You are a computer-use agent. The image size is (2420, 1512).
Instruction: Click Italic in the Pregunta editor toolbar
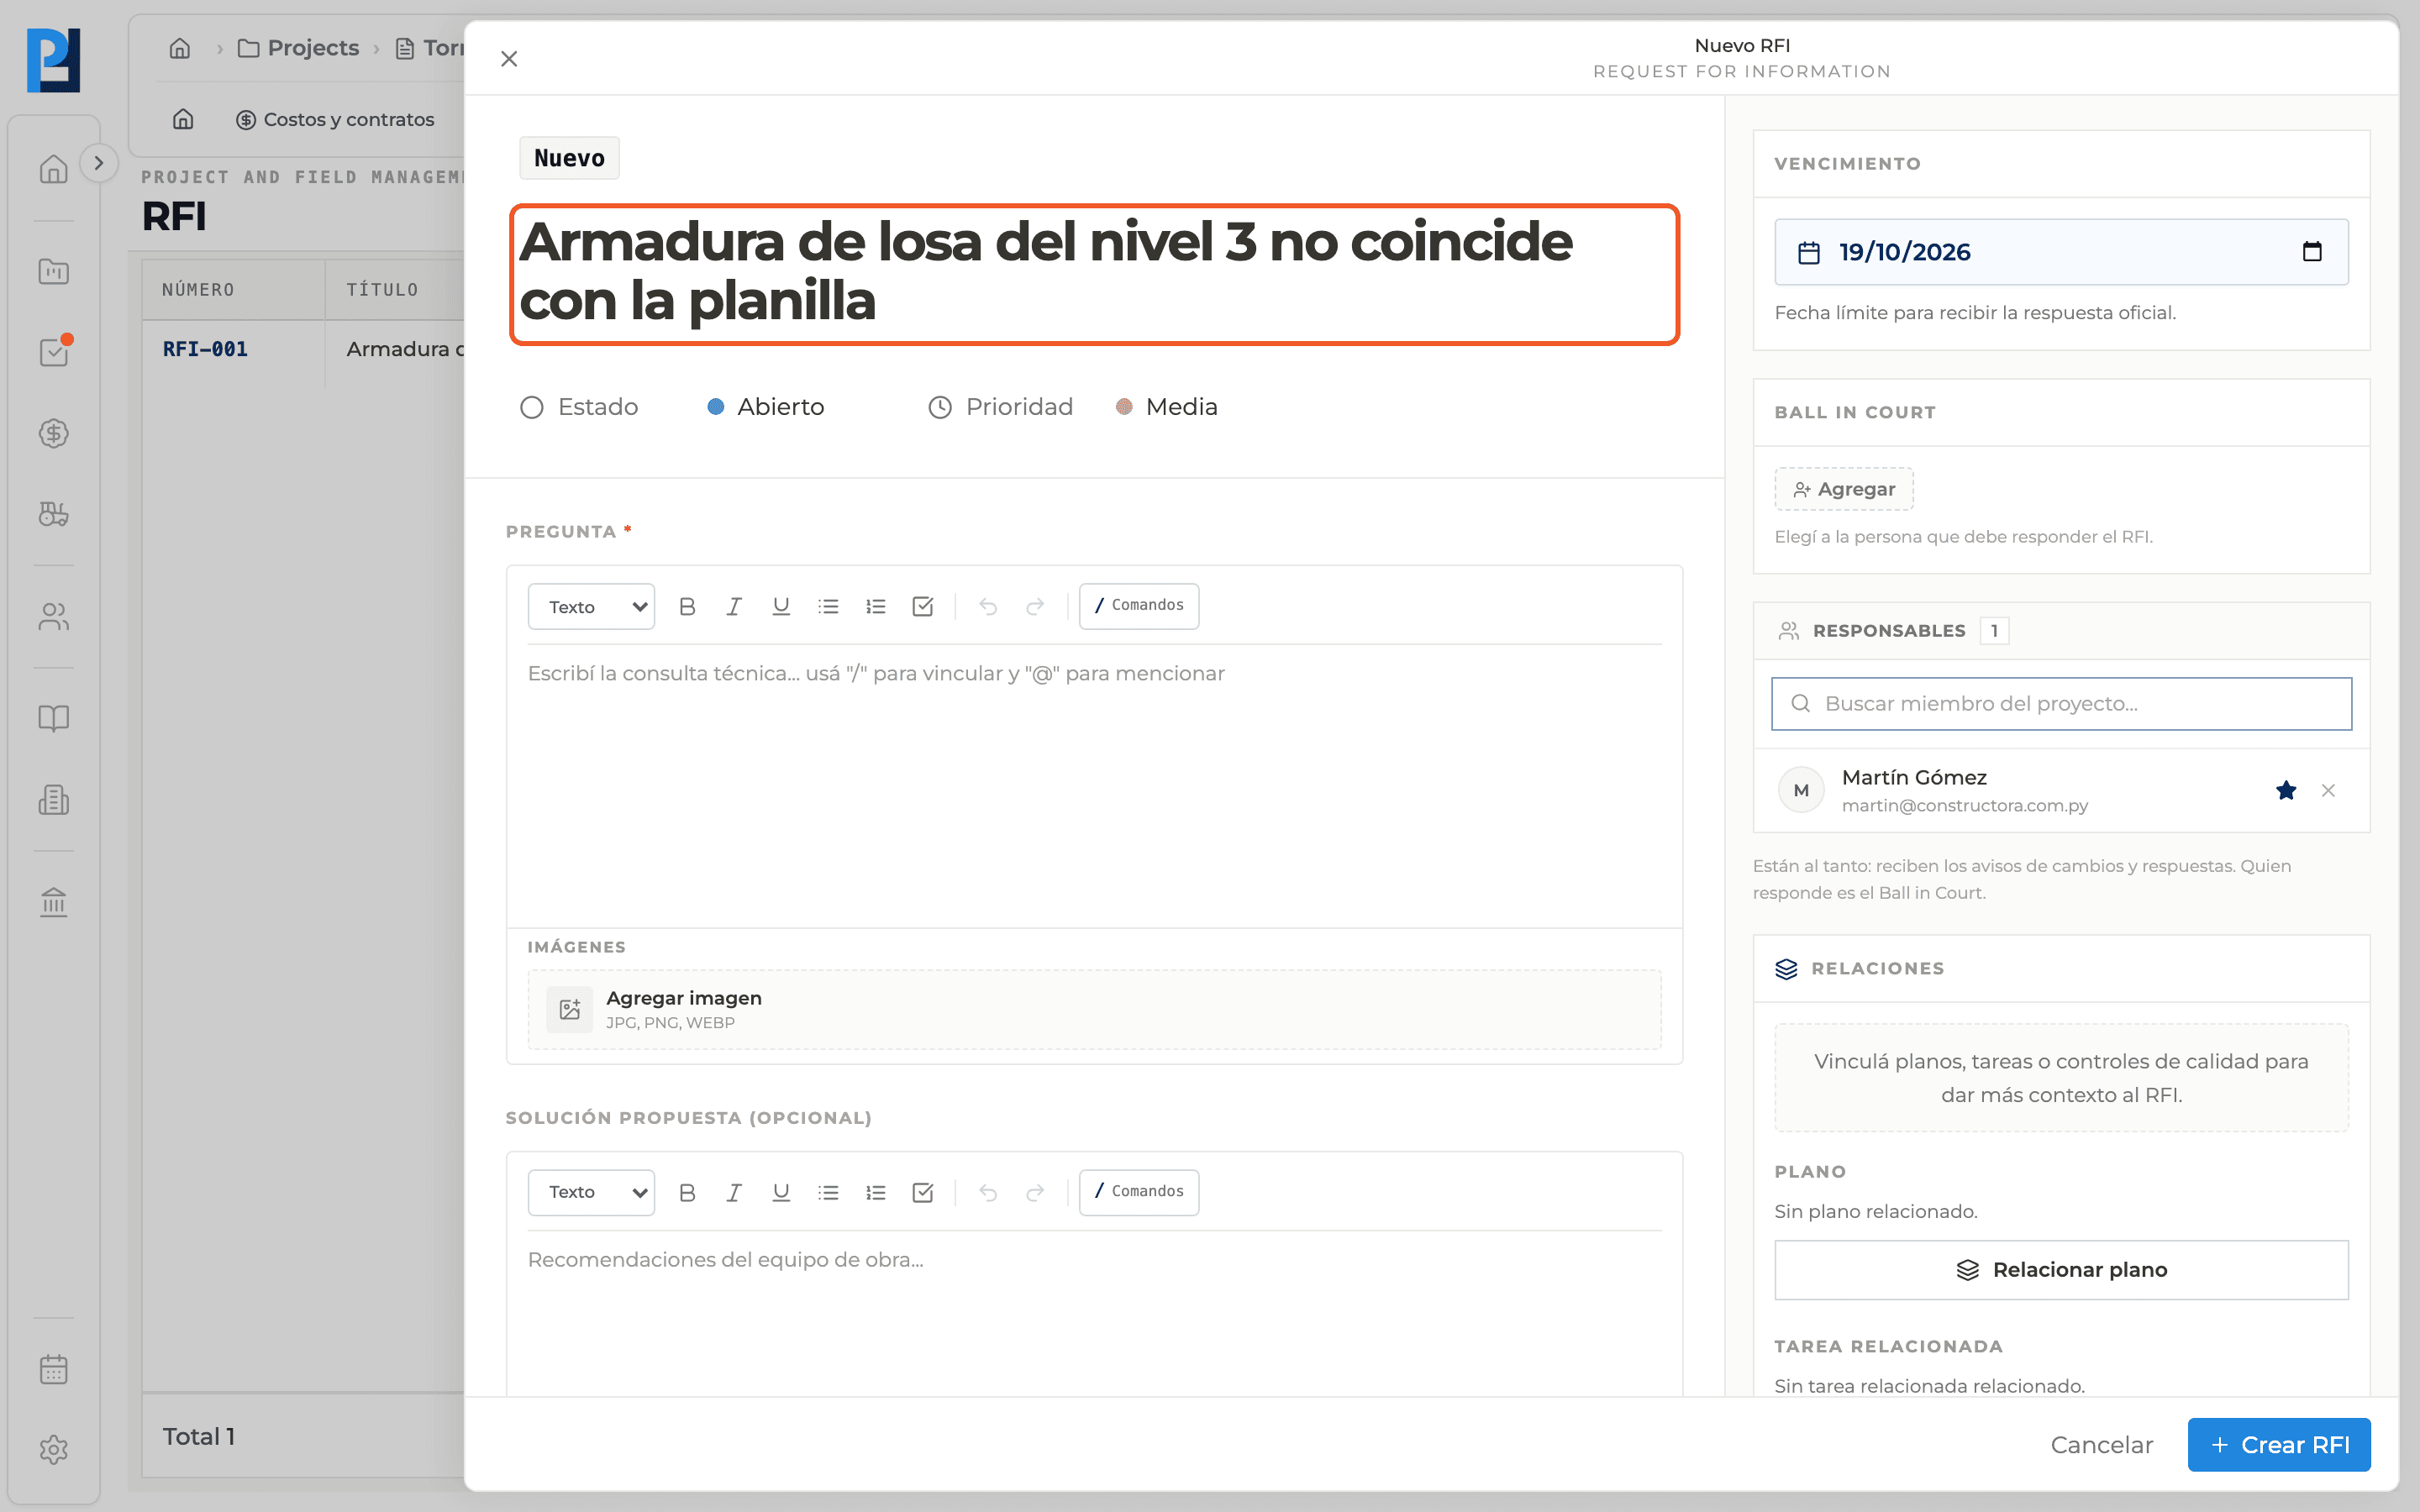(x=734, y=606)
